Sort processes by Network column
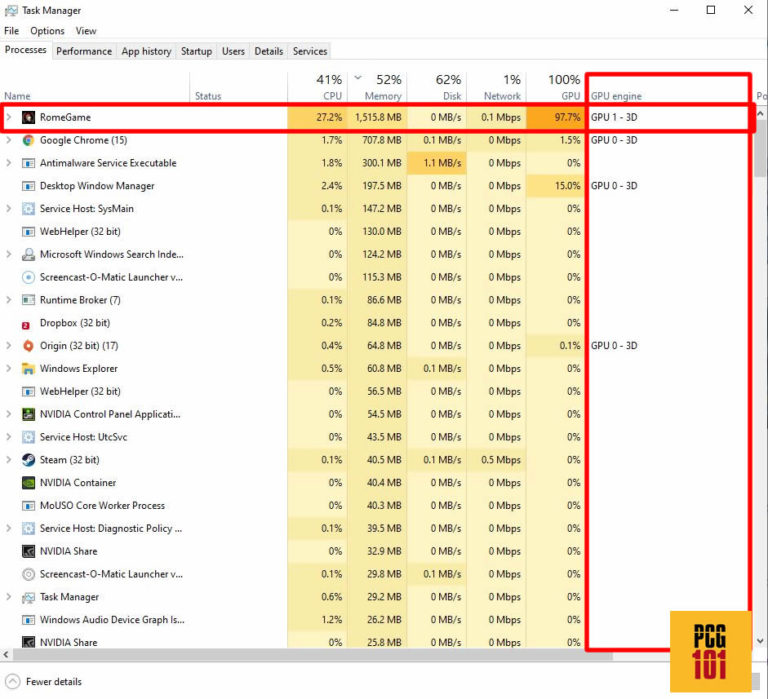Image resolution: width=768 pixels, height=699 pixels. coord(497,87)
